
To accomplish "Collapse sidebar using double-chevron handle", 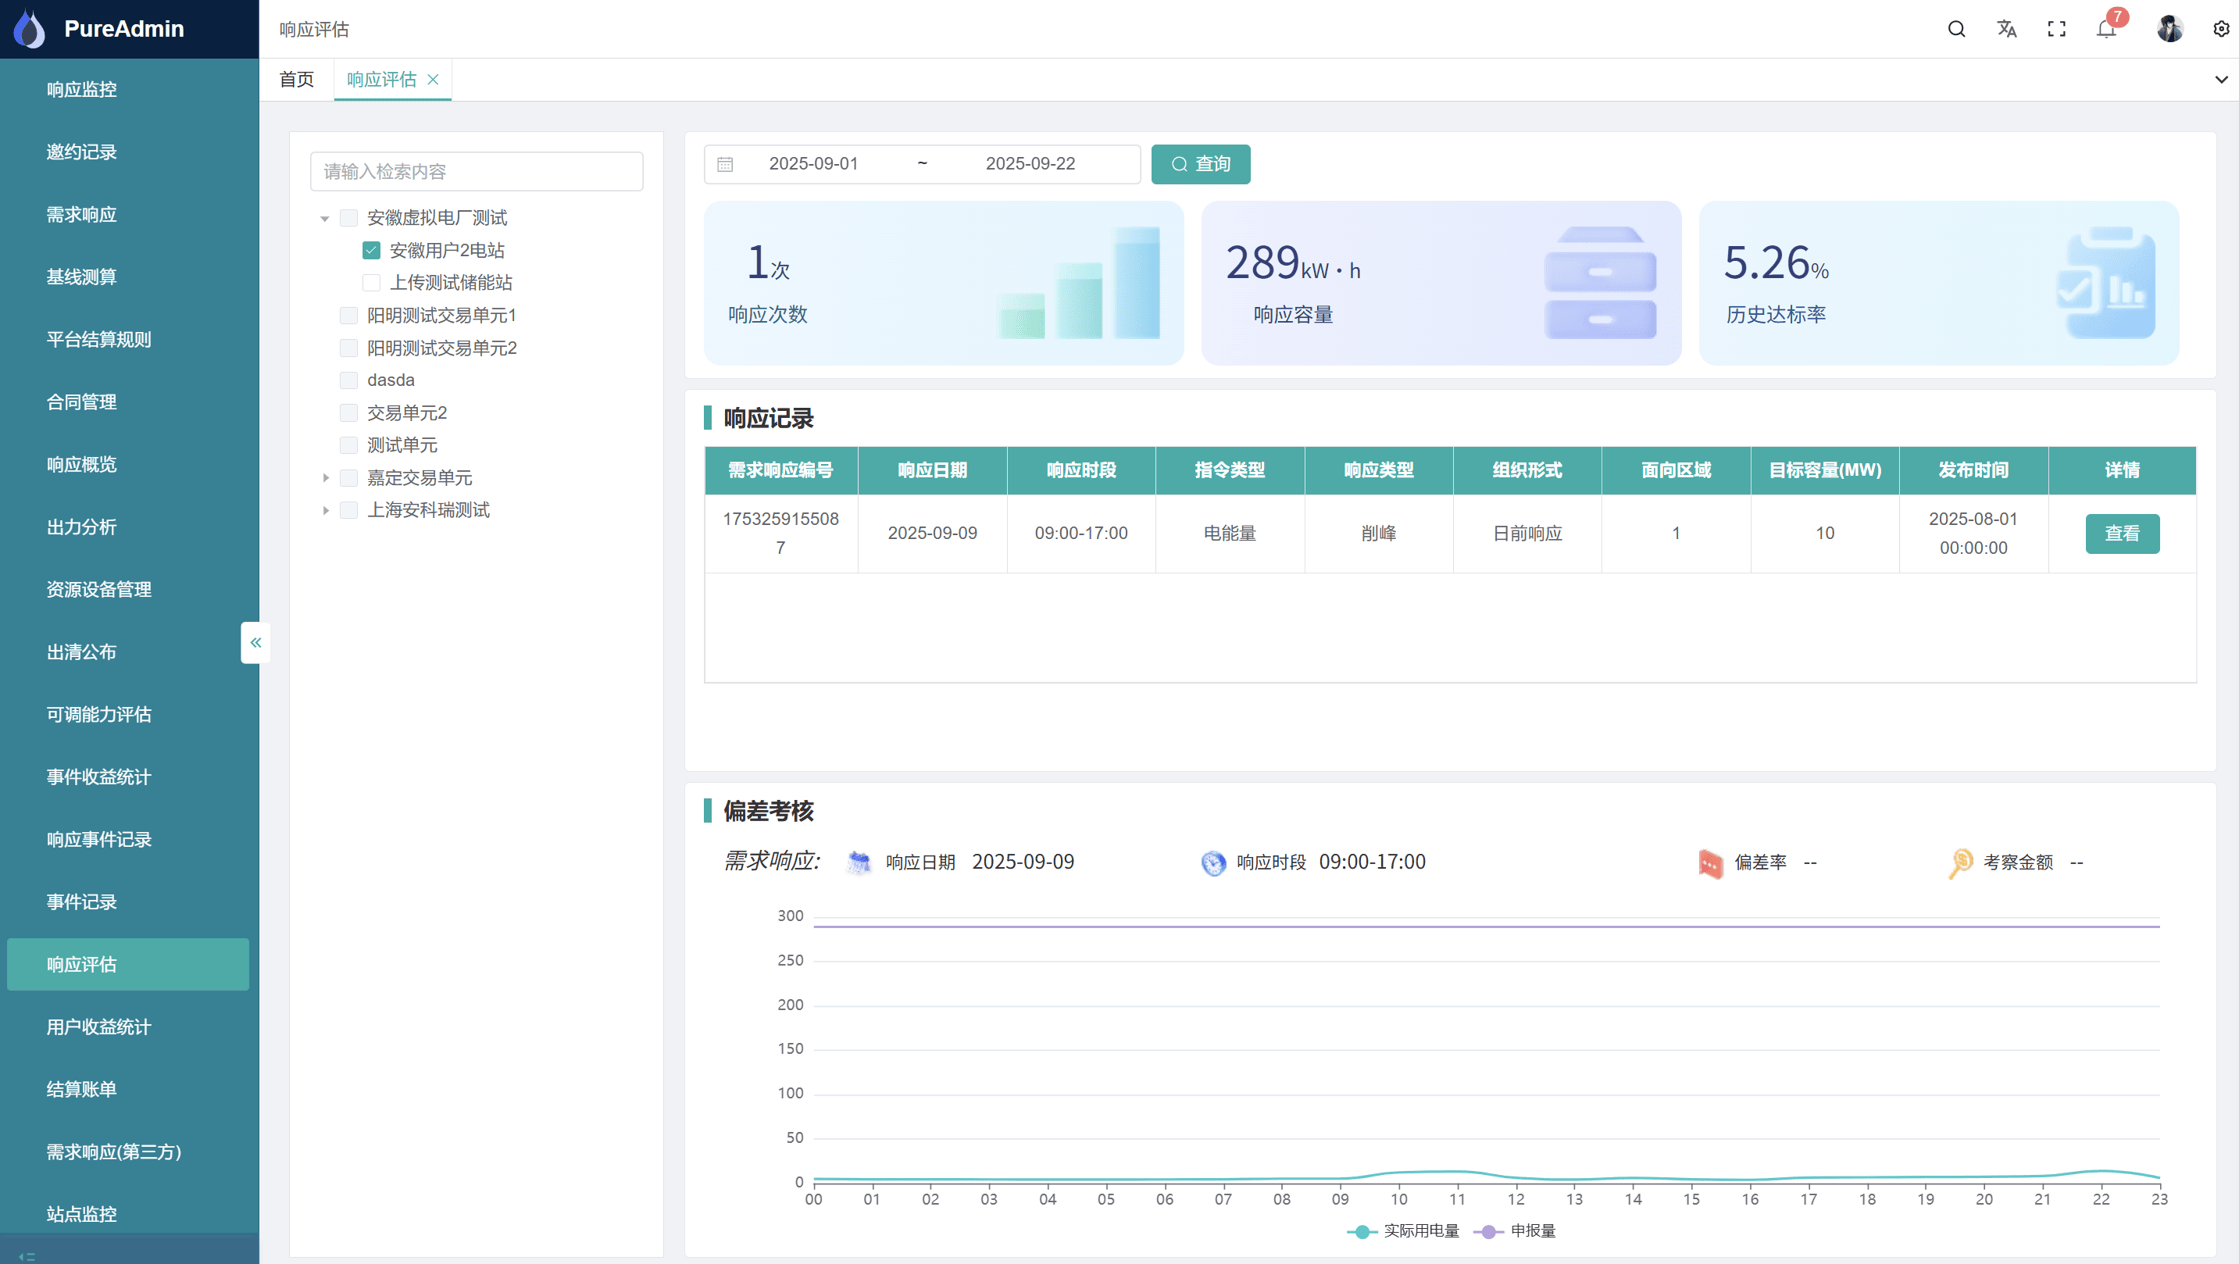I will click(255, 643).
